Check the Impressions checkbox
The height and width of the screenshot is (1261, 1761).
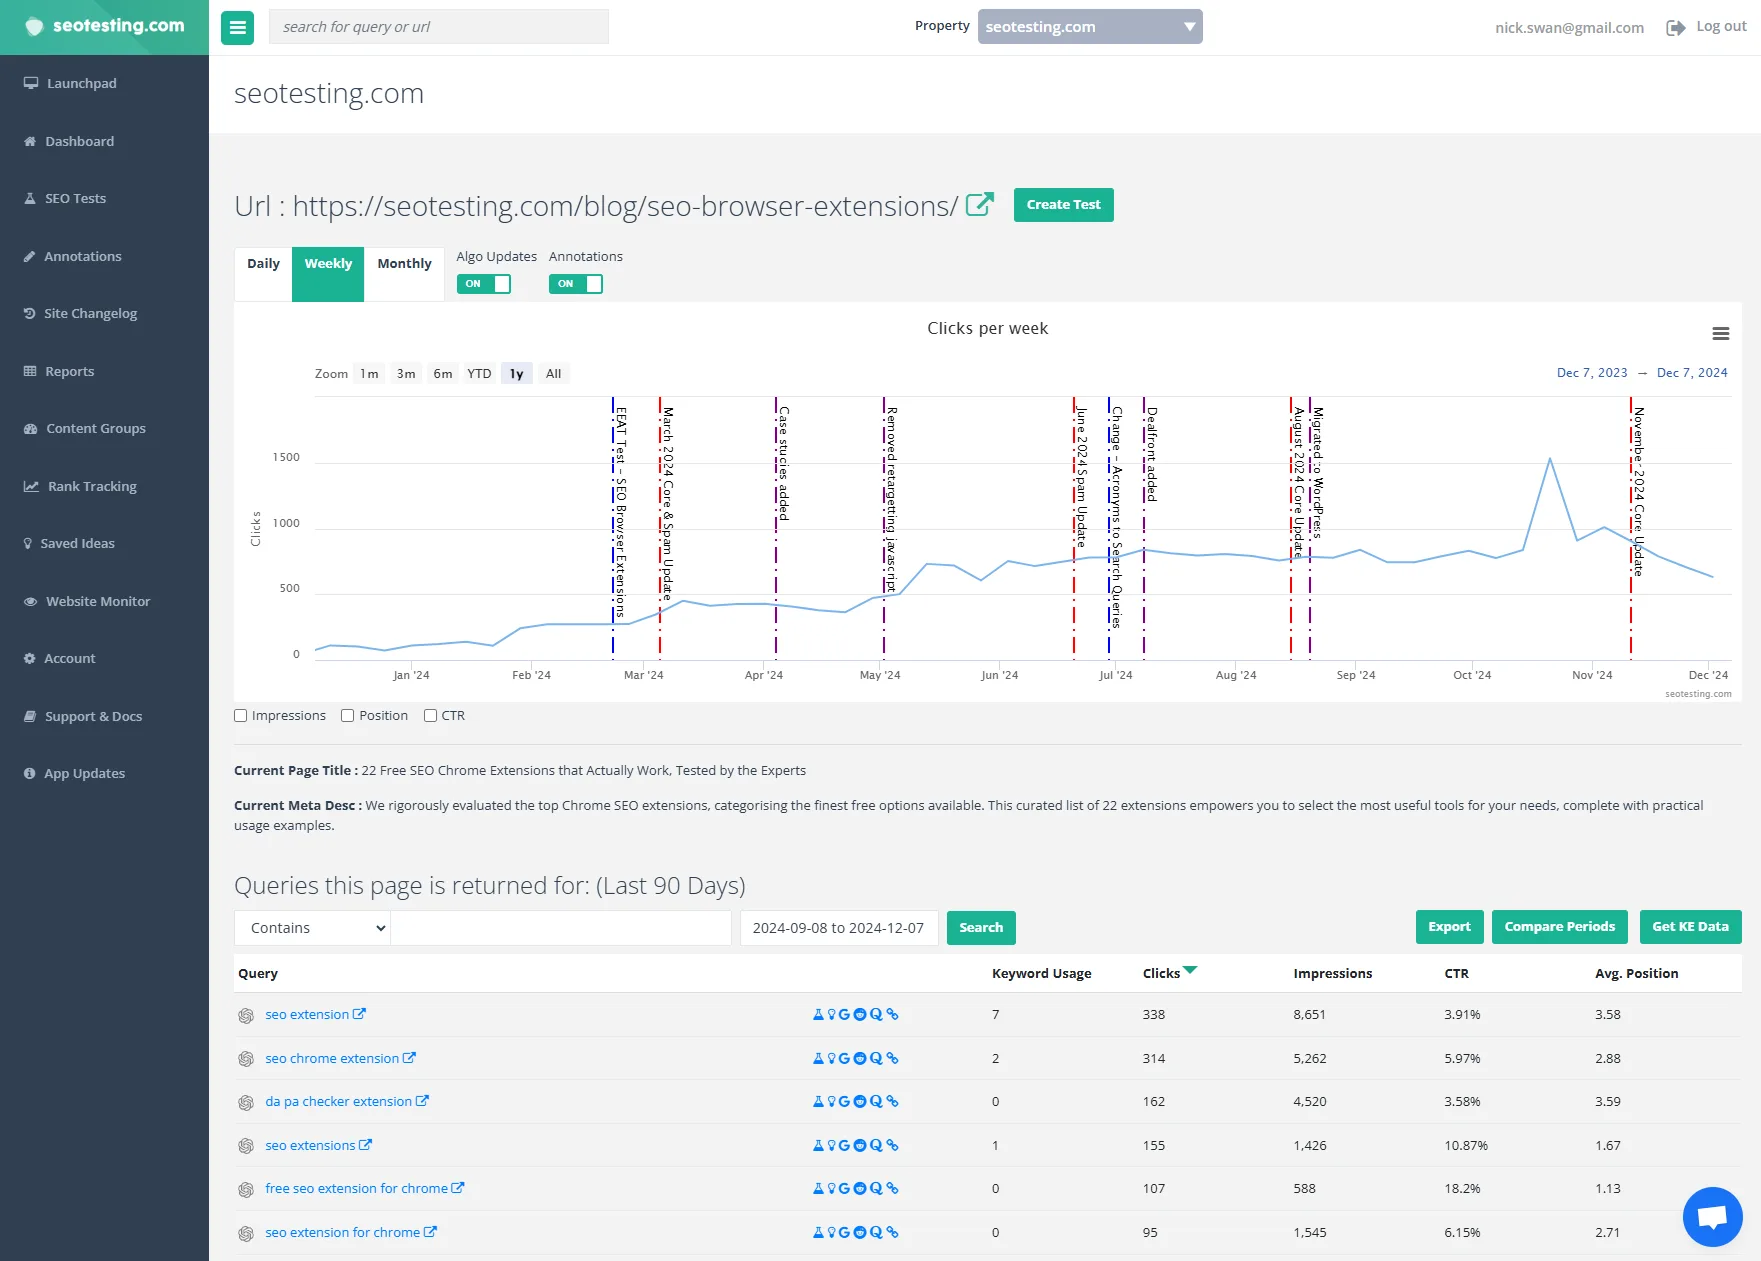241,716
